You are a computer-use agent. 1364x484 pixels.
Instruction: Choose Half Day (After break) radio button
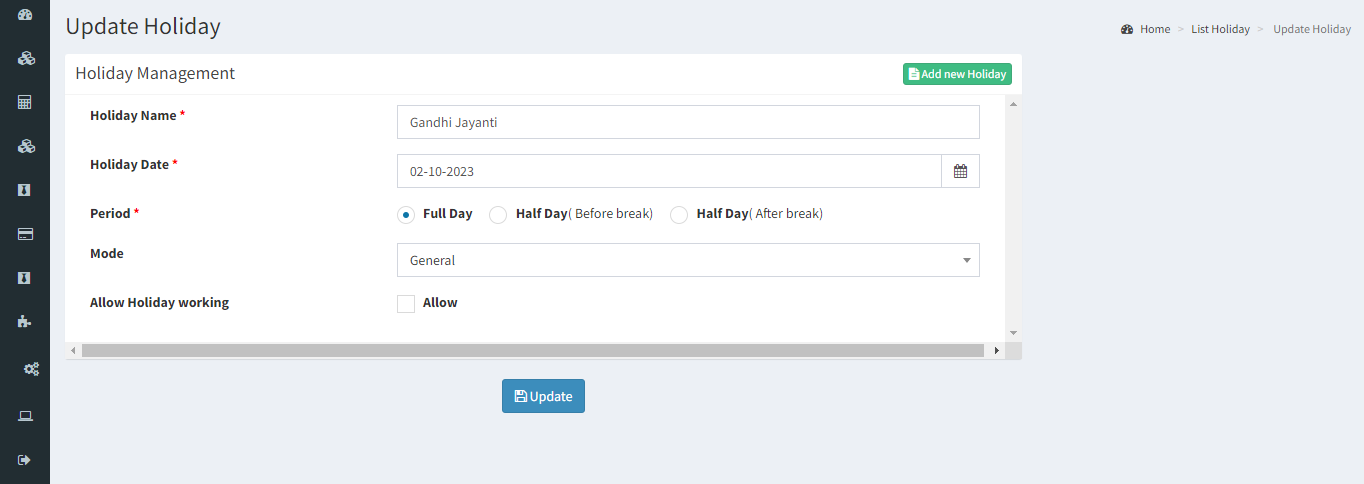[679, 215]
